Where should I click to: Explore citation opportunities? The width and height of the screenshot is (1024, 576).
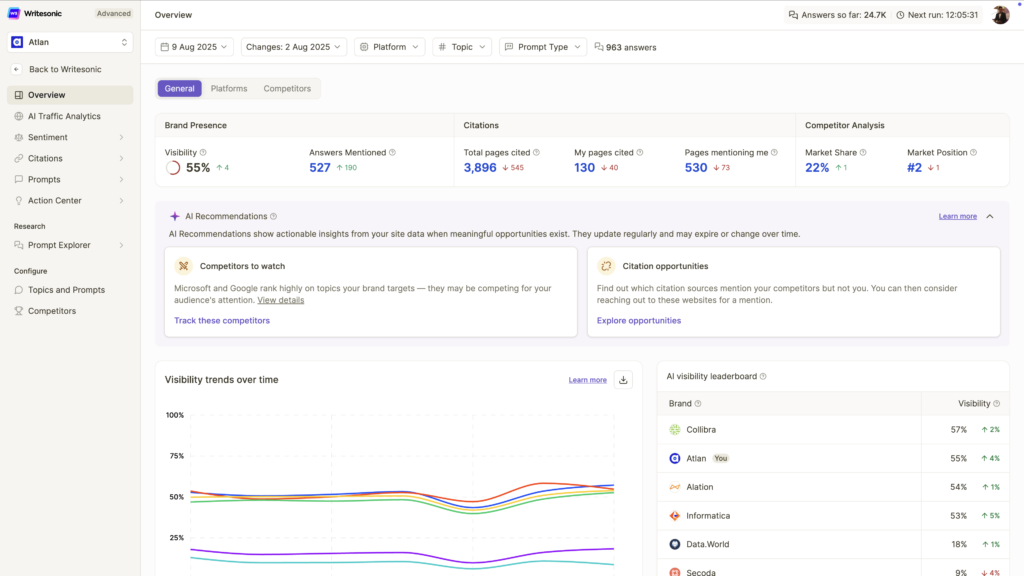click(x=639, y=320)
